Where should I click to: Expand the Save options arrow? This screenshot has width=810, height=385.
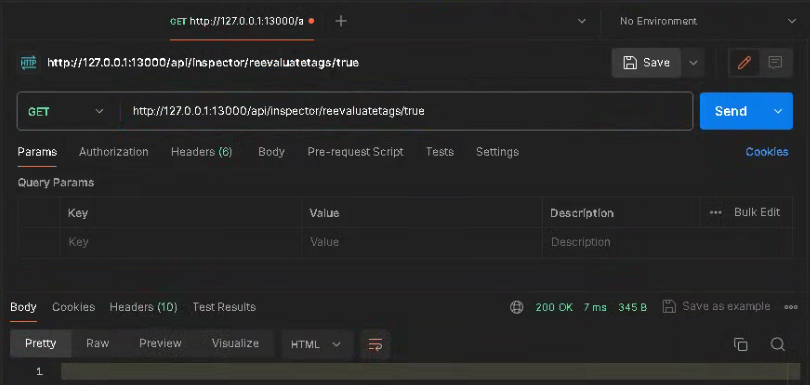click(x=693, y=63)
